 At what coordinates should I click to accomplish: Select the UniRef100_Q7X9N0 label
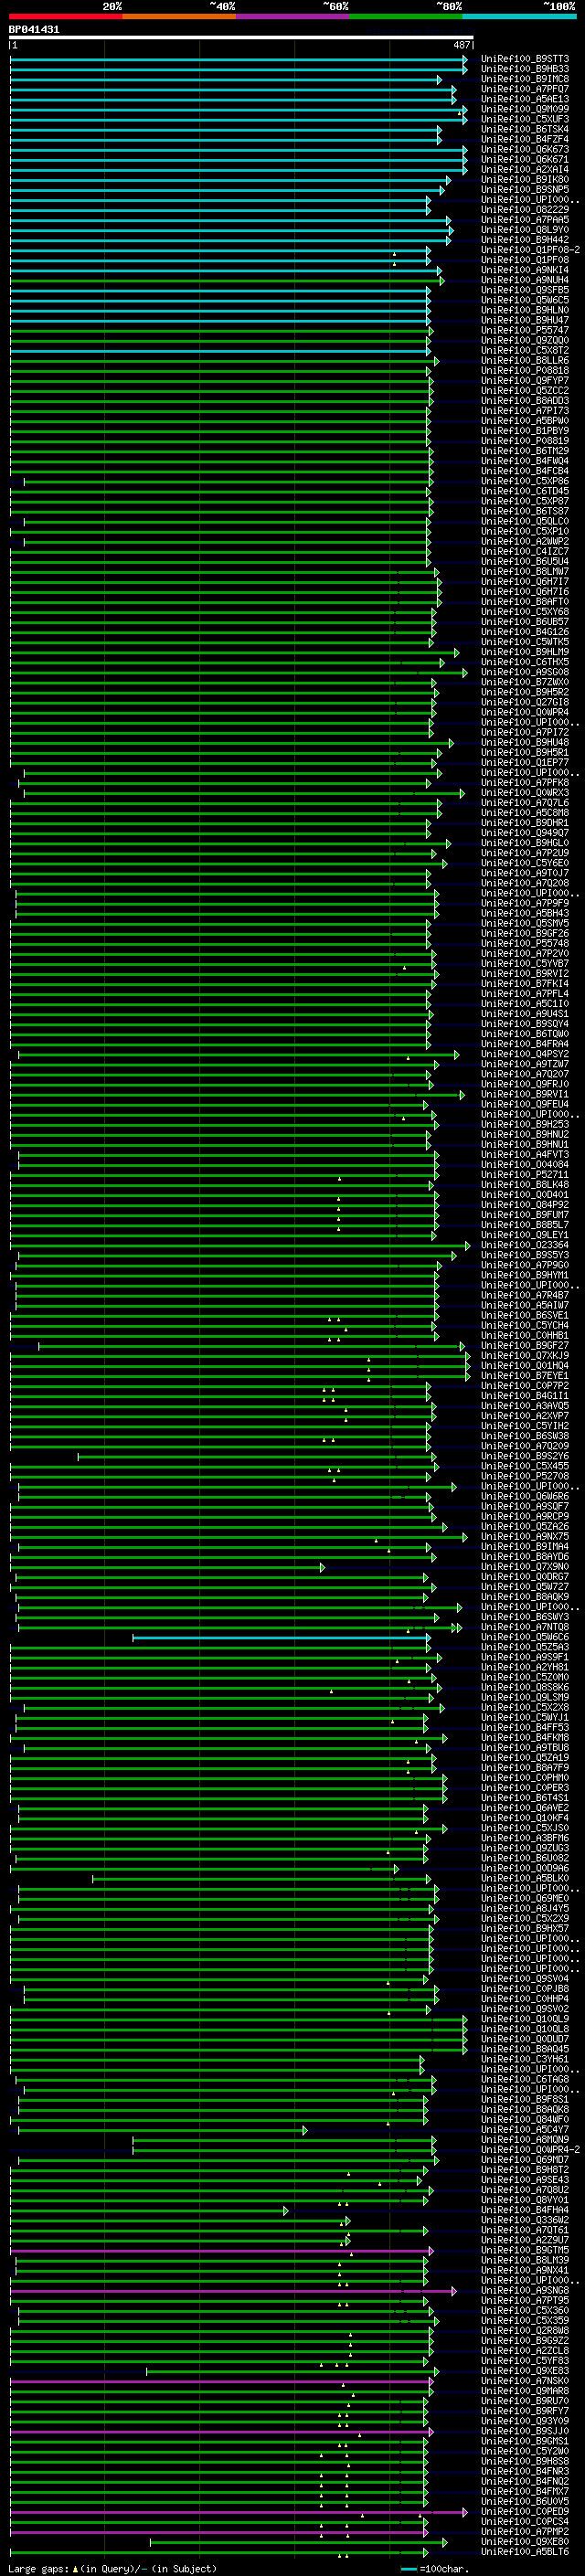525,1567
